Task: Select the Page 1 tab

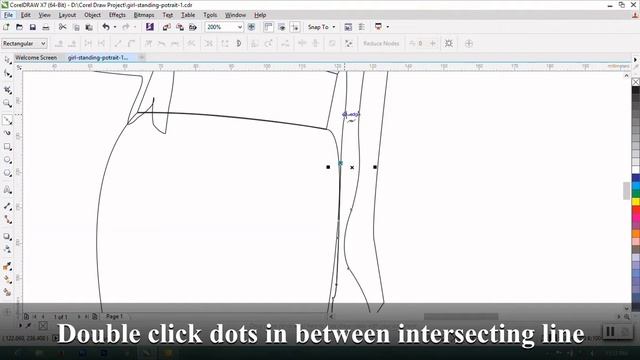Action: [114, 316]
